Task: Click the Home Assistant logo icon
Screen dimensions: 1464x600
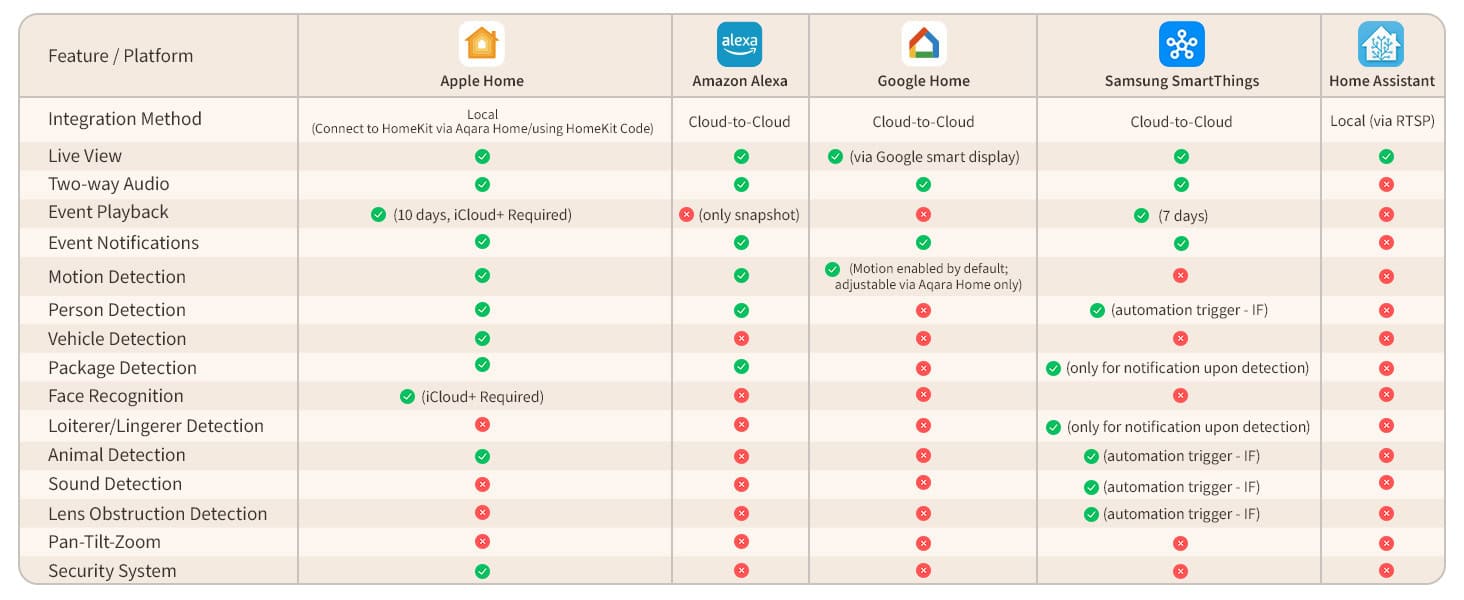Action: click(1381, 44)
